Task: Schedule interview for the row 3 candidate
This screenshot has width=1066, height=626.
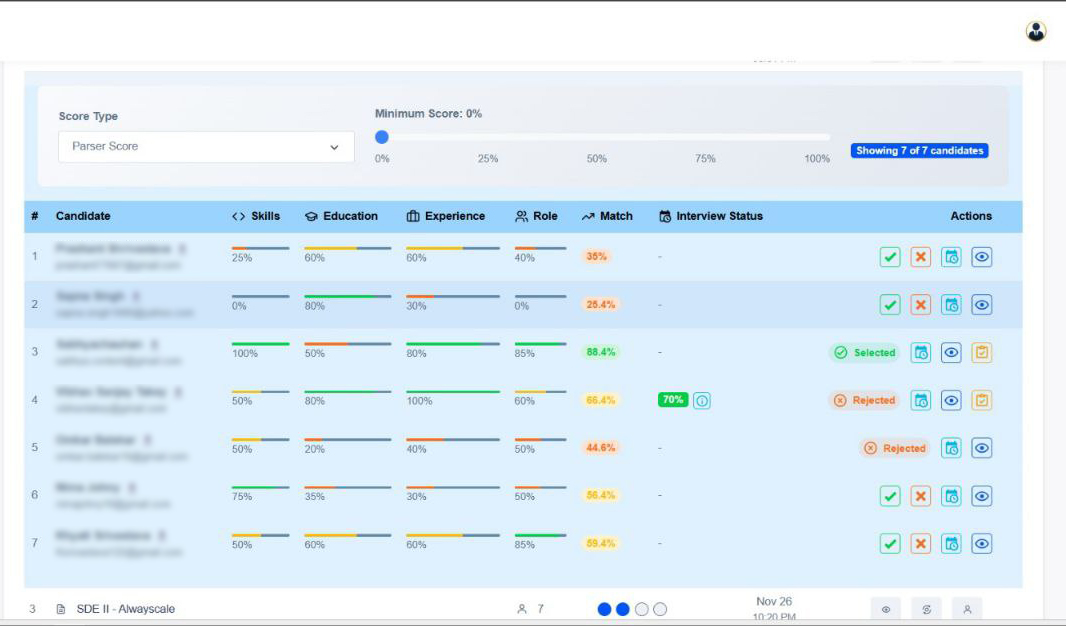Action: (x=921, y=353)
